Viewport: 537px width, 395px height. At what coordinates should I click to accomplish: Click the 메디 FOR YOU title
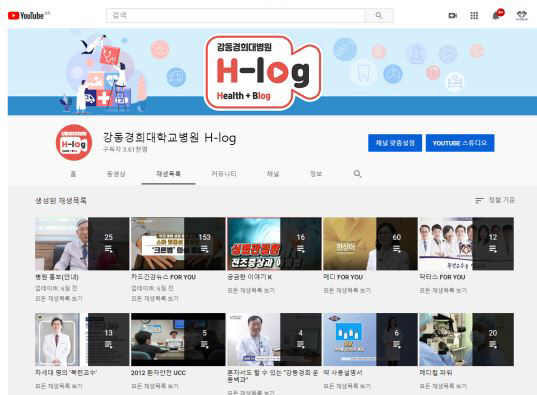343,277
